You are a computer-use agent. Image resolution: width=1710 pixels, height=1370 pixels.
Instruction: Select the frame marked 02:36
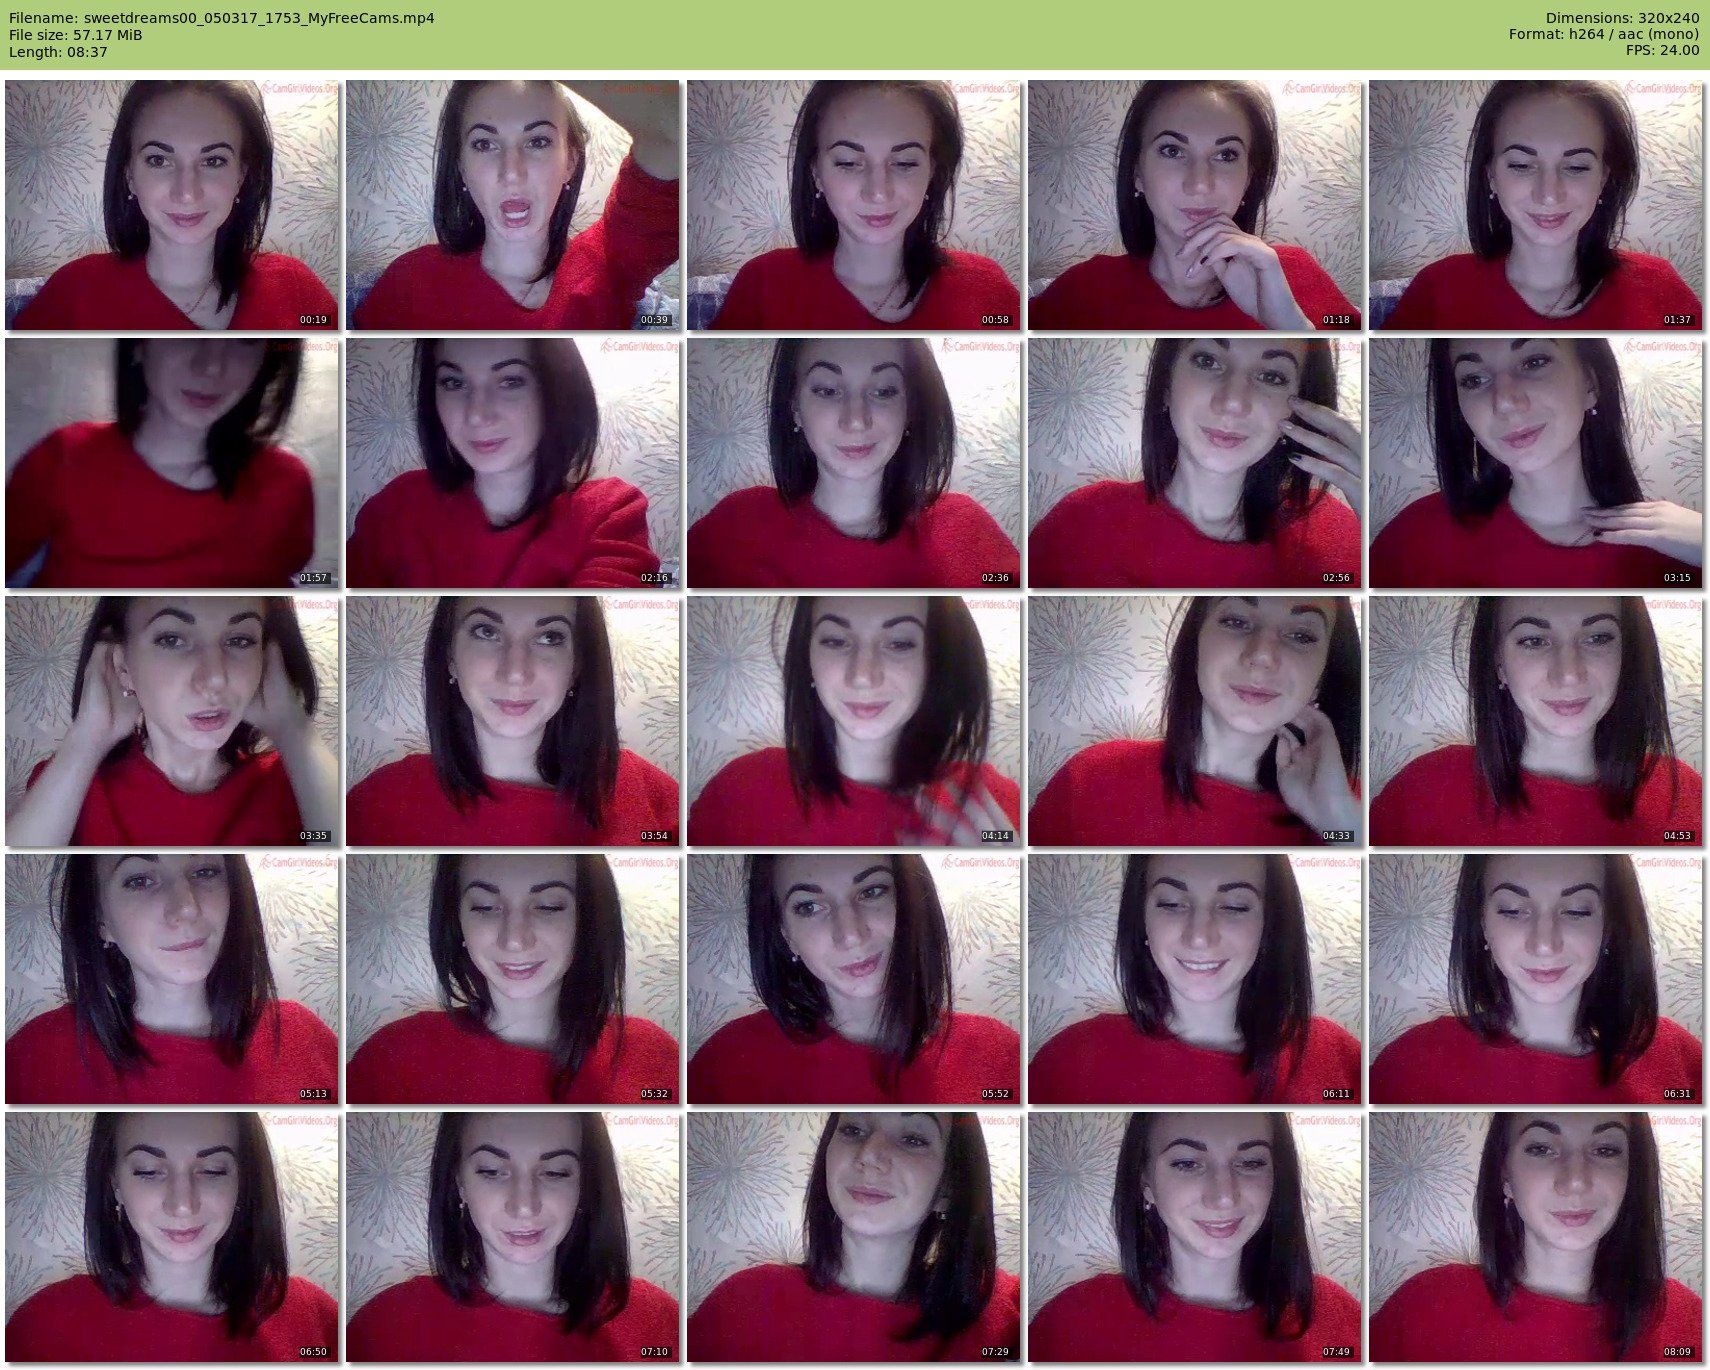tap(854, 463)
